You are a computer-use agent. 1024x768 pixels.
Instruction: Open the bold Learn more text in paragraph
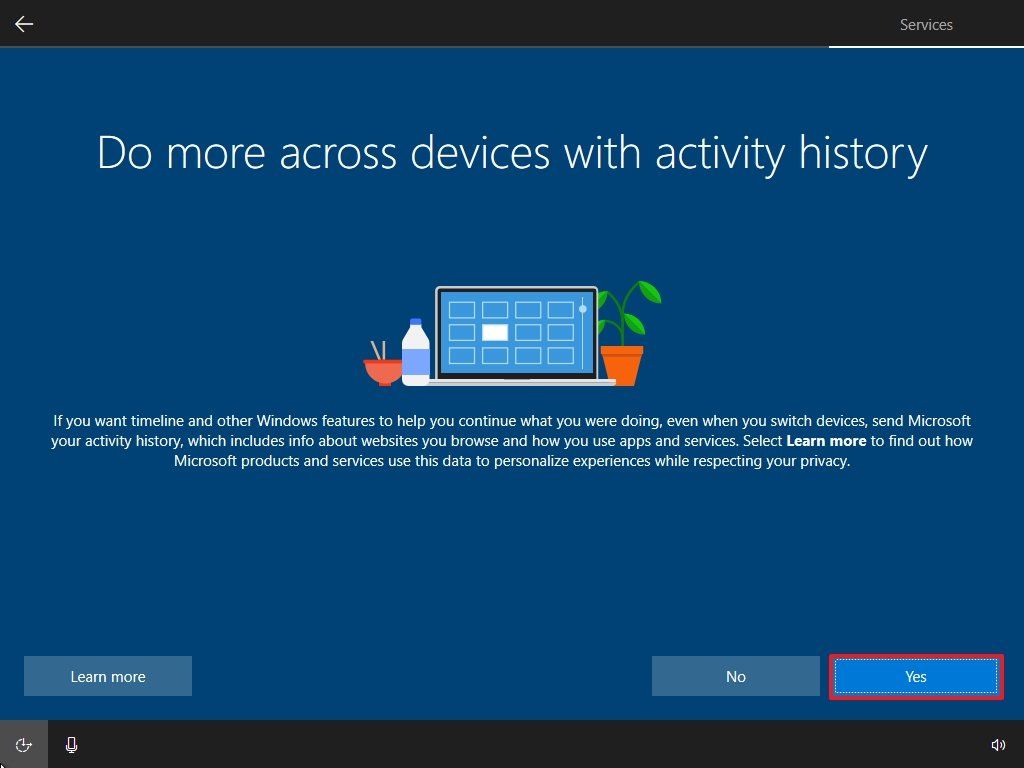[x=826, y=440]
